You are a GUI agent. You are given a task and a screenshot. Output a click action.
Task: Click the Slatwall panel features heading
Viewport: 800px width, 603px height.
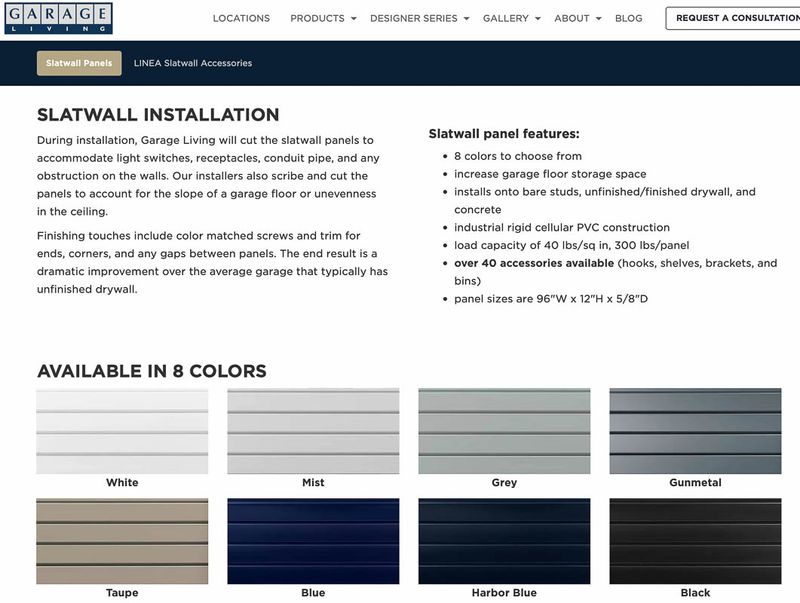pos(504,134)
